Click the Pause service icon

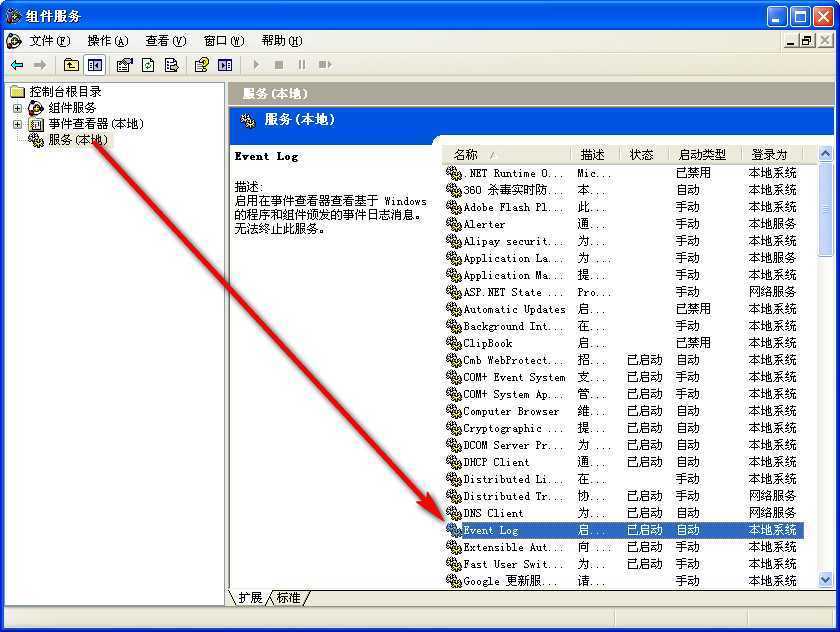click(302, 65)
